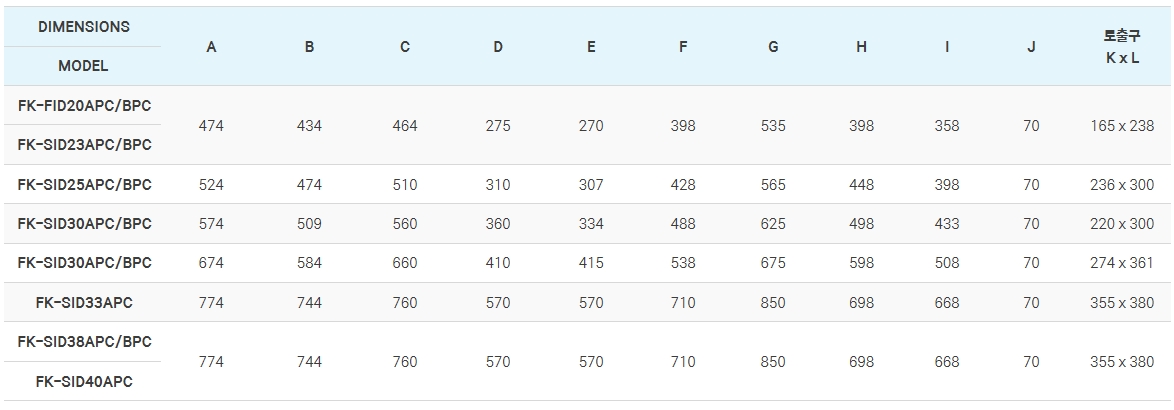Select model FK-SID40APC
The width and height of the screenshot is (1174, 410).
(x=84, y=382)
